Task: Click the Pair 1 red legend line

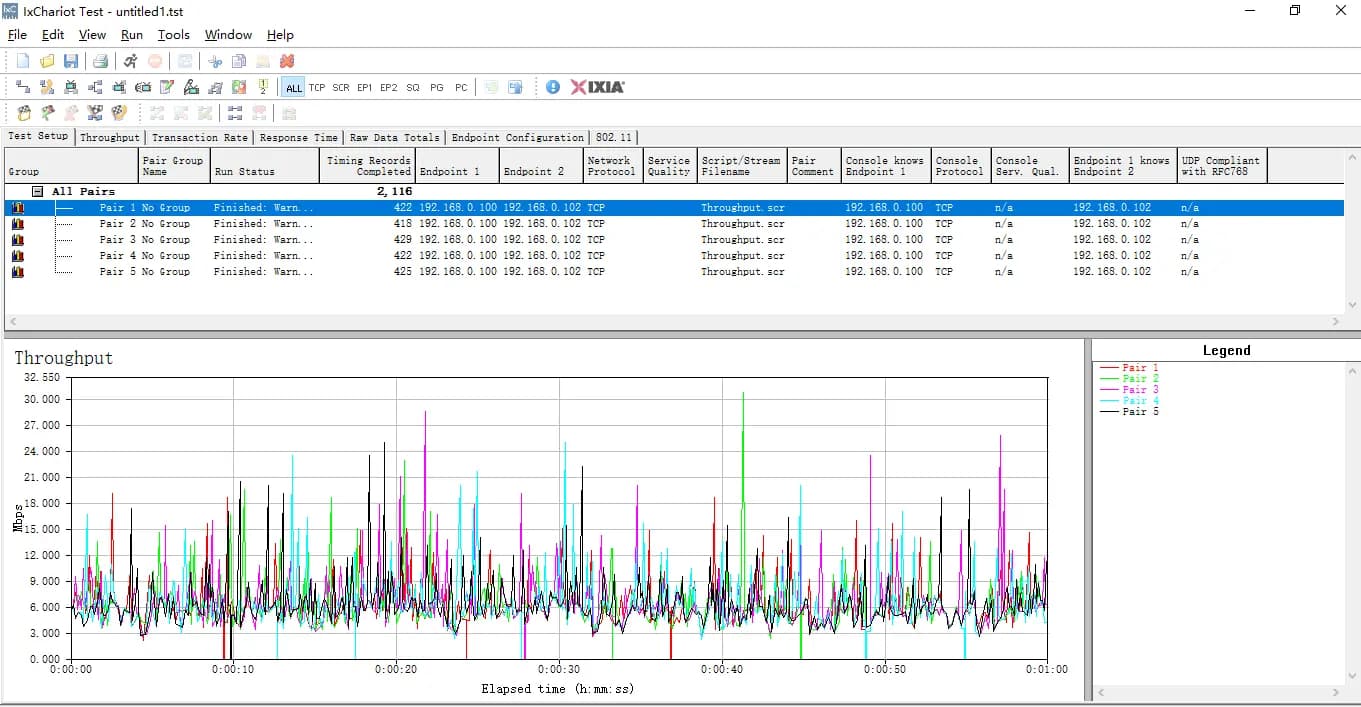Action: tap(1109, 368)
